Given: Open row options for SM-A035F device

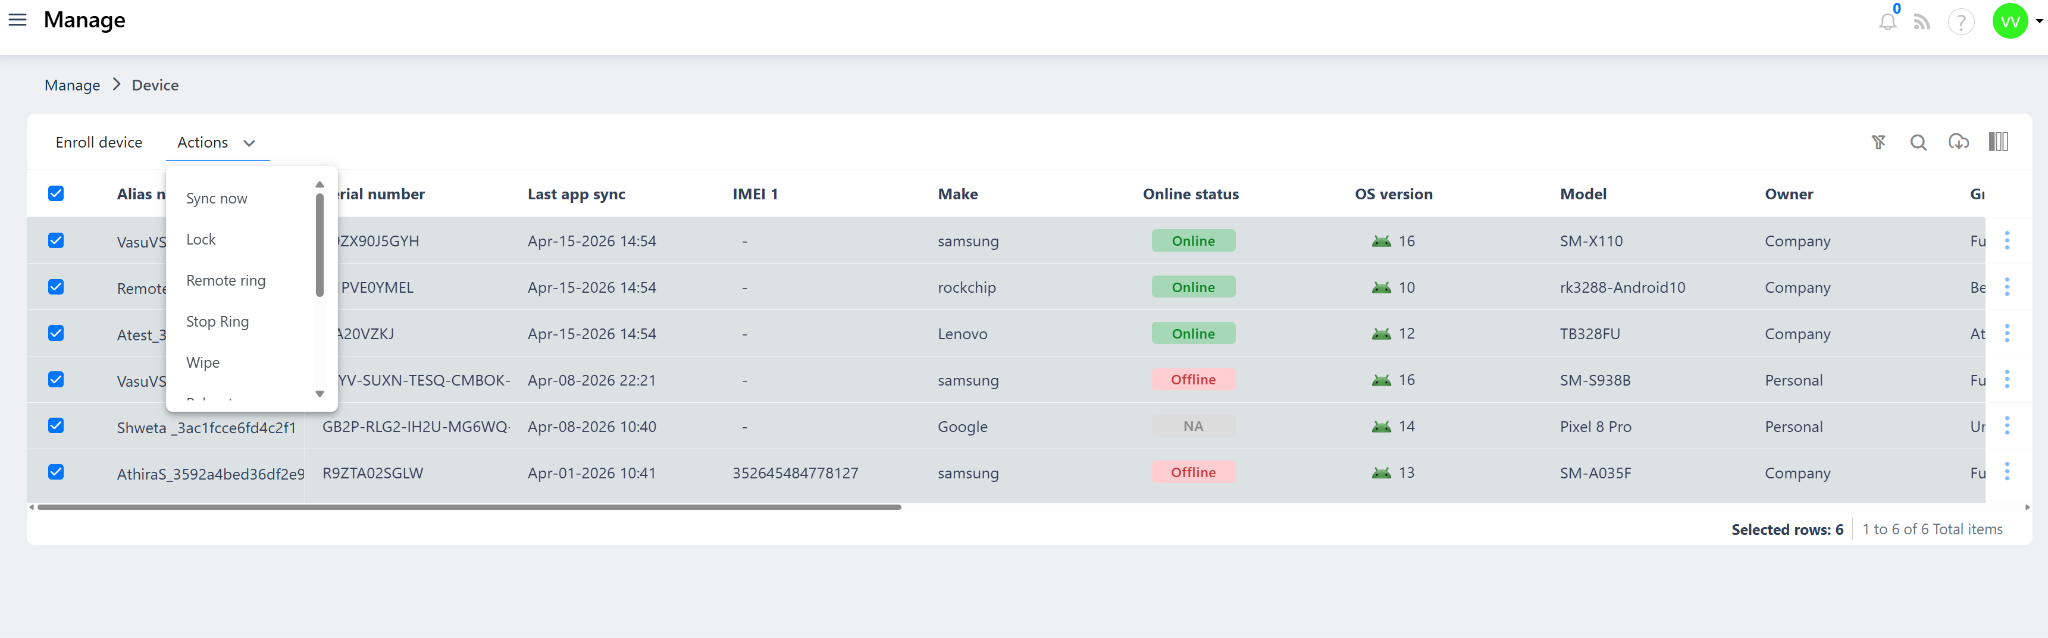Looking at the screenshot, I should [x=2007, y=472].
